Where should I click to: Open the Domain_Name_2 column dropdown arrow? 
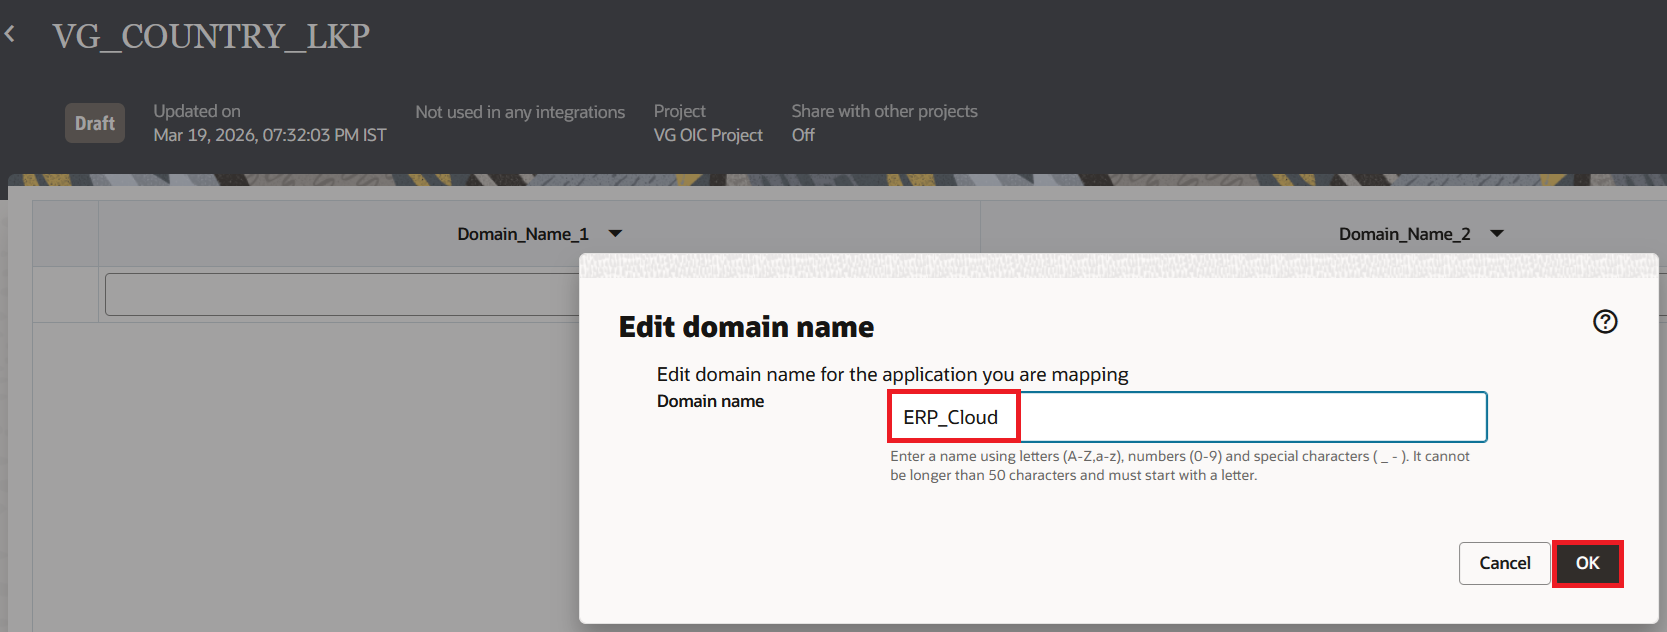(1497, 234)
